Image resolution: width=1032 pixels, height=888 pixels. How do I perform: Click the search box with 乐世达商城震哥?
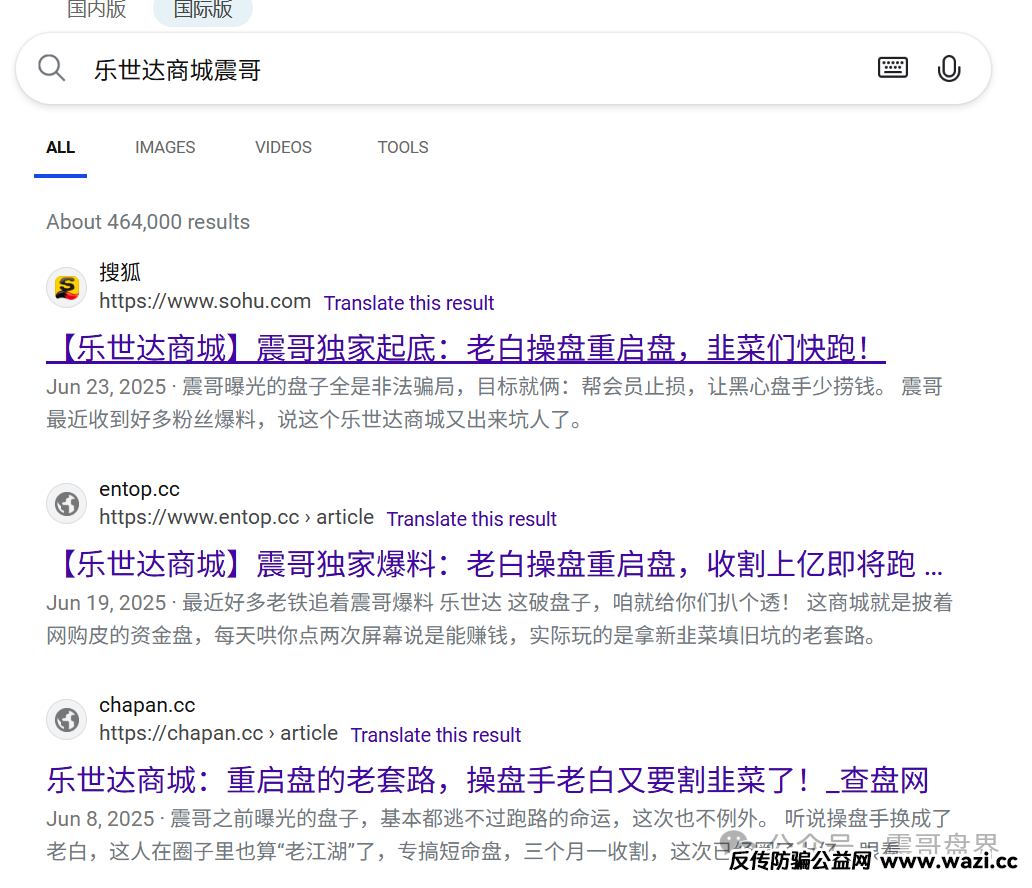coord(503,68)
